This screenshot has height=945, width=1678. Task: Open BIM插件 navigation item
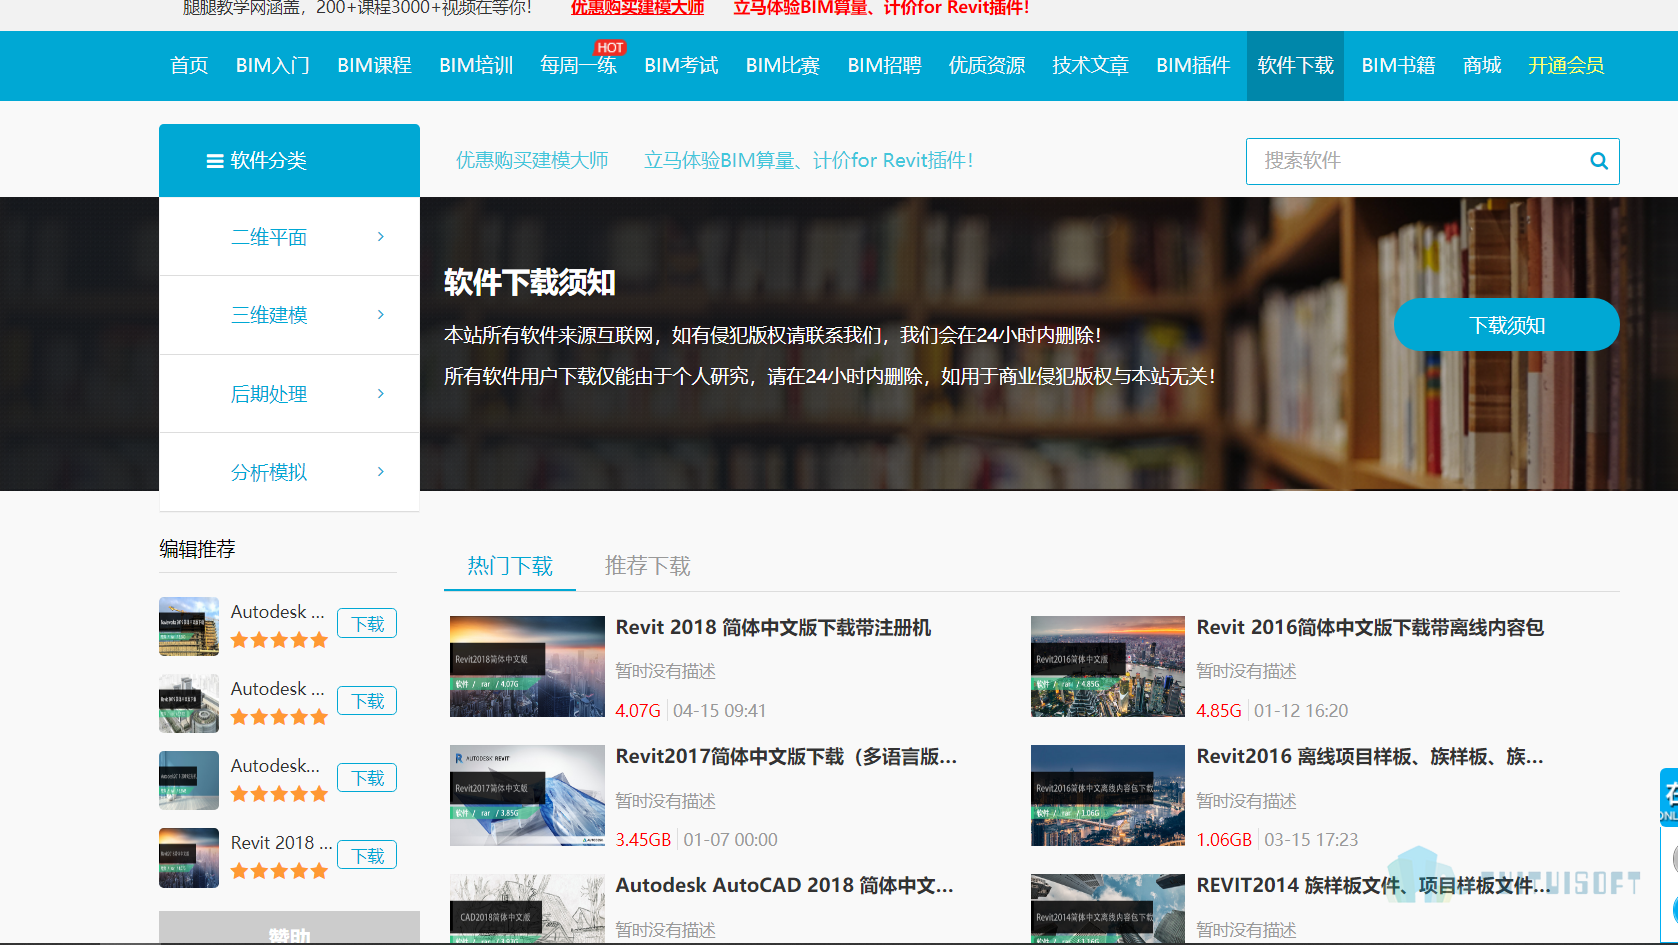1193,66
